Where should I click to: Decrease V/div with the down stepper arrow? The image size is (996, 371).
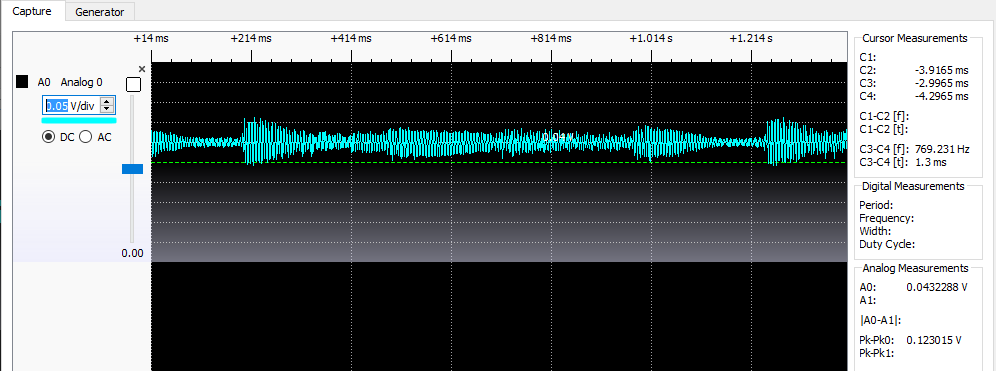point(108,109)
